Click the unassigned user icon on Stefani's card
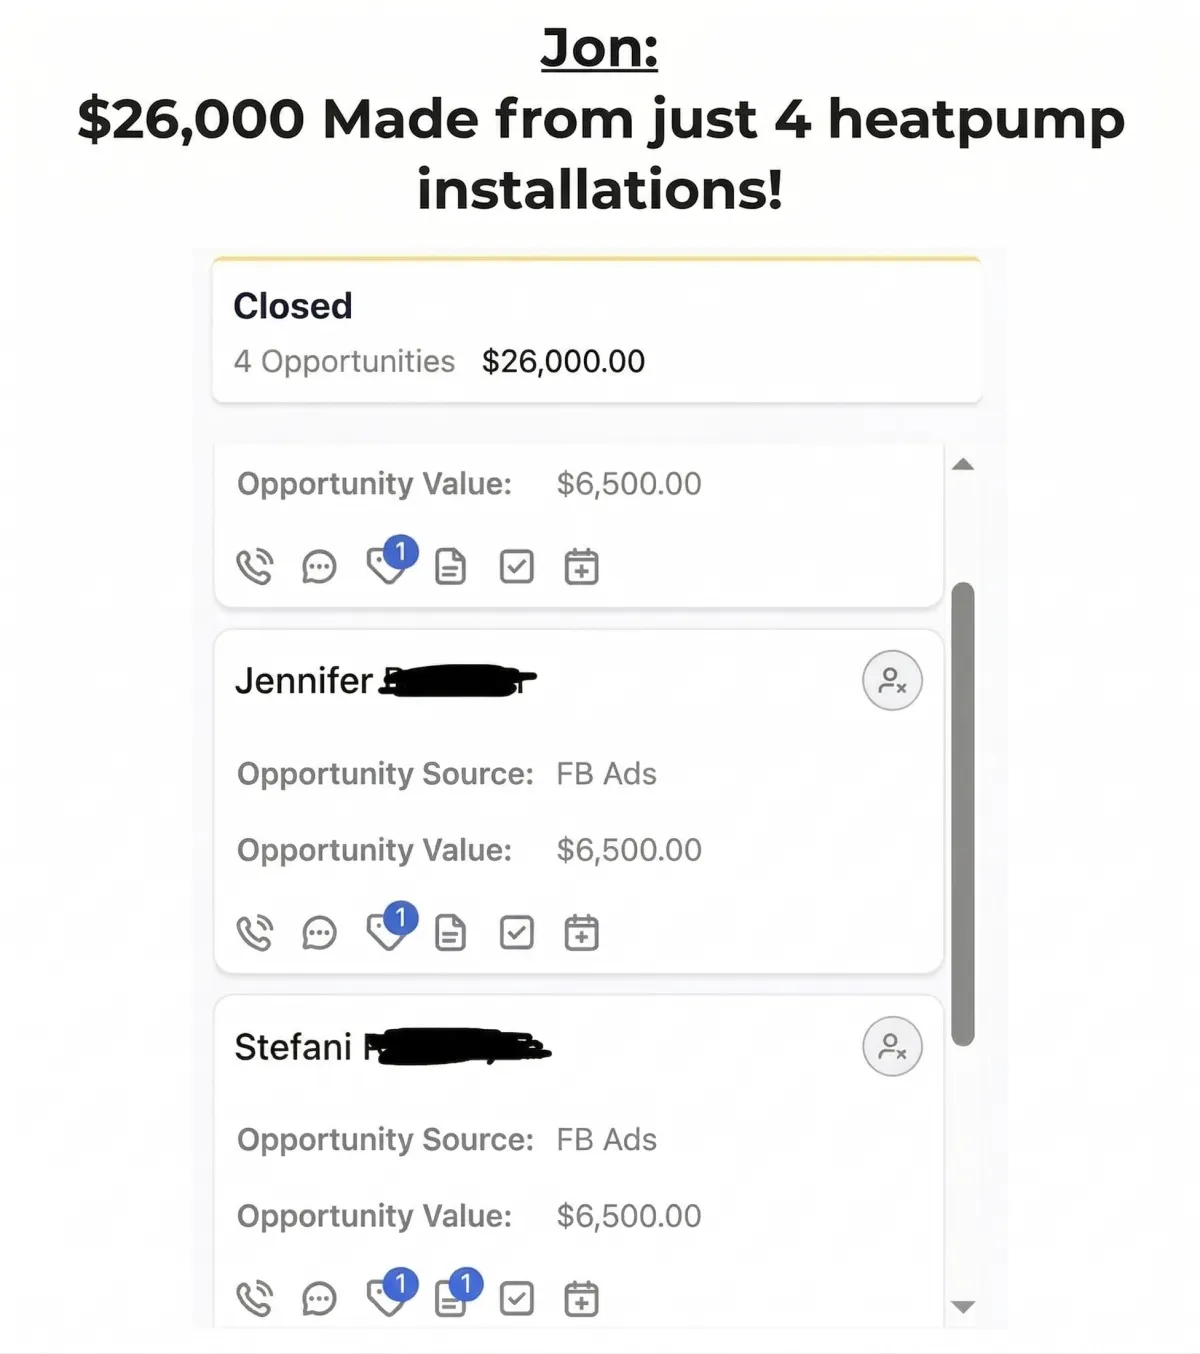The height and width of the screenshot is (1354, 1200). (892, 1047)
